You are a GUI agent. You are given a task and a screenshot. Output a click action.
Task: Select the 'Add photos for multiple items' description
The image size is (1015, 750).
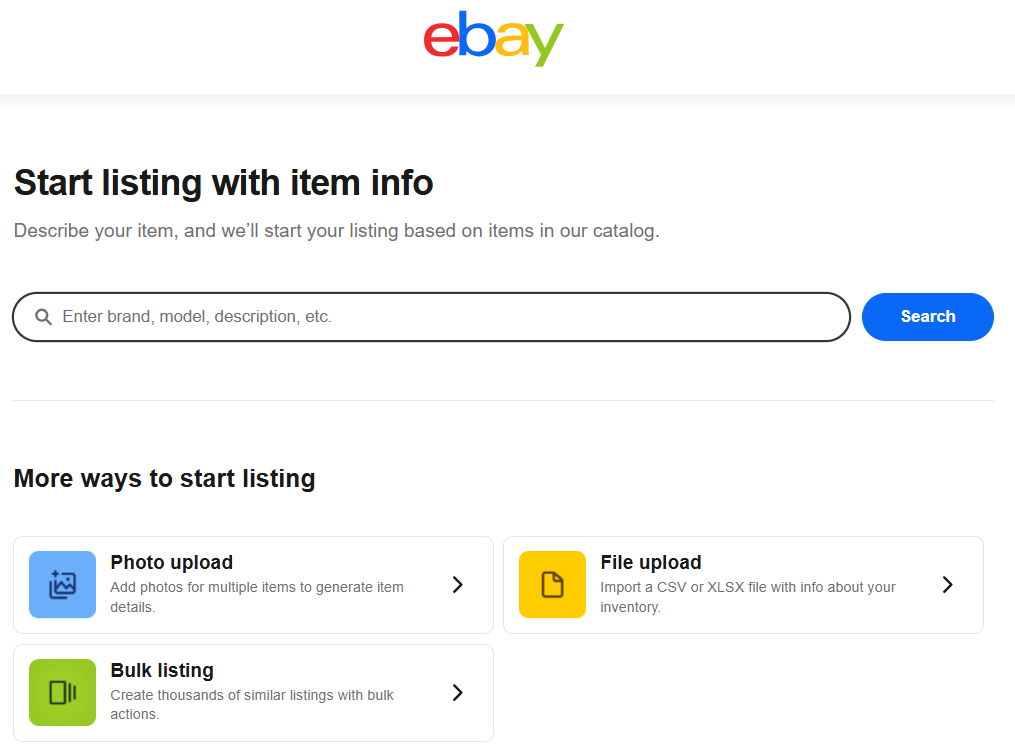[257, 597]
